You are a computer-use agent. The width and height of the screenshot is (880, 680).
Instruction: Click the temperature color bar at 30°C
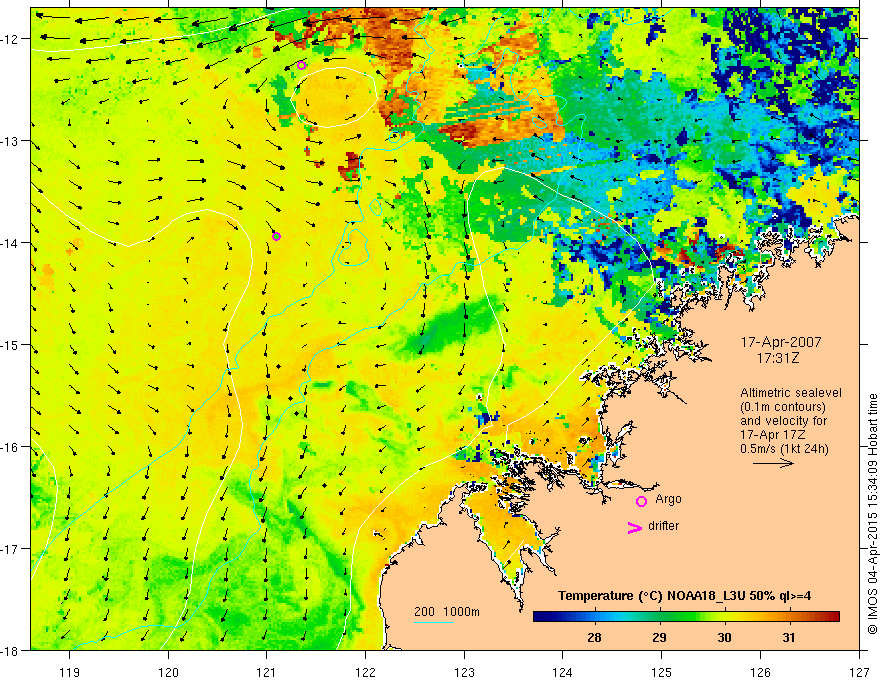pos(725,617)
